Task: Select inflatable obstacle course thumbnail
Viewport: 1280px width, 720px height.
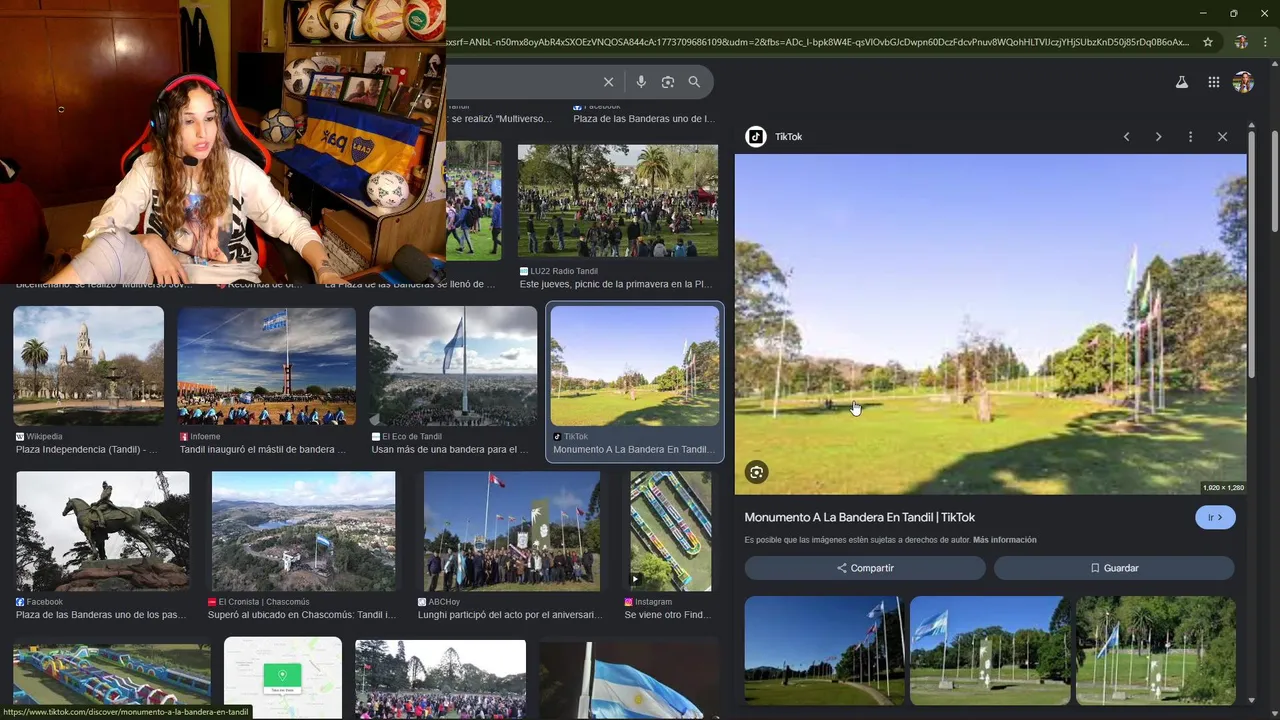Action: pos(112,681)
